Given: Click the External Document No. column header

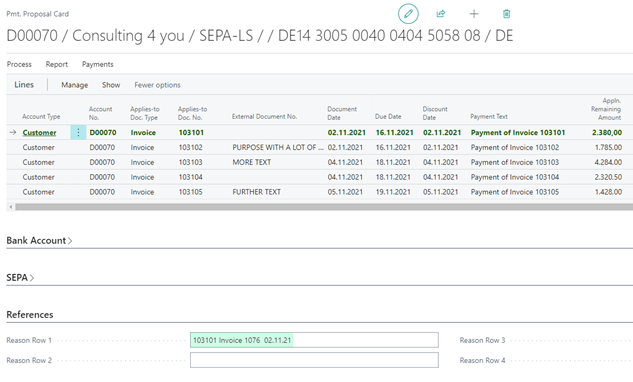Looking at the screenshot, I should click(264, 116).
